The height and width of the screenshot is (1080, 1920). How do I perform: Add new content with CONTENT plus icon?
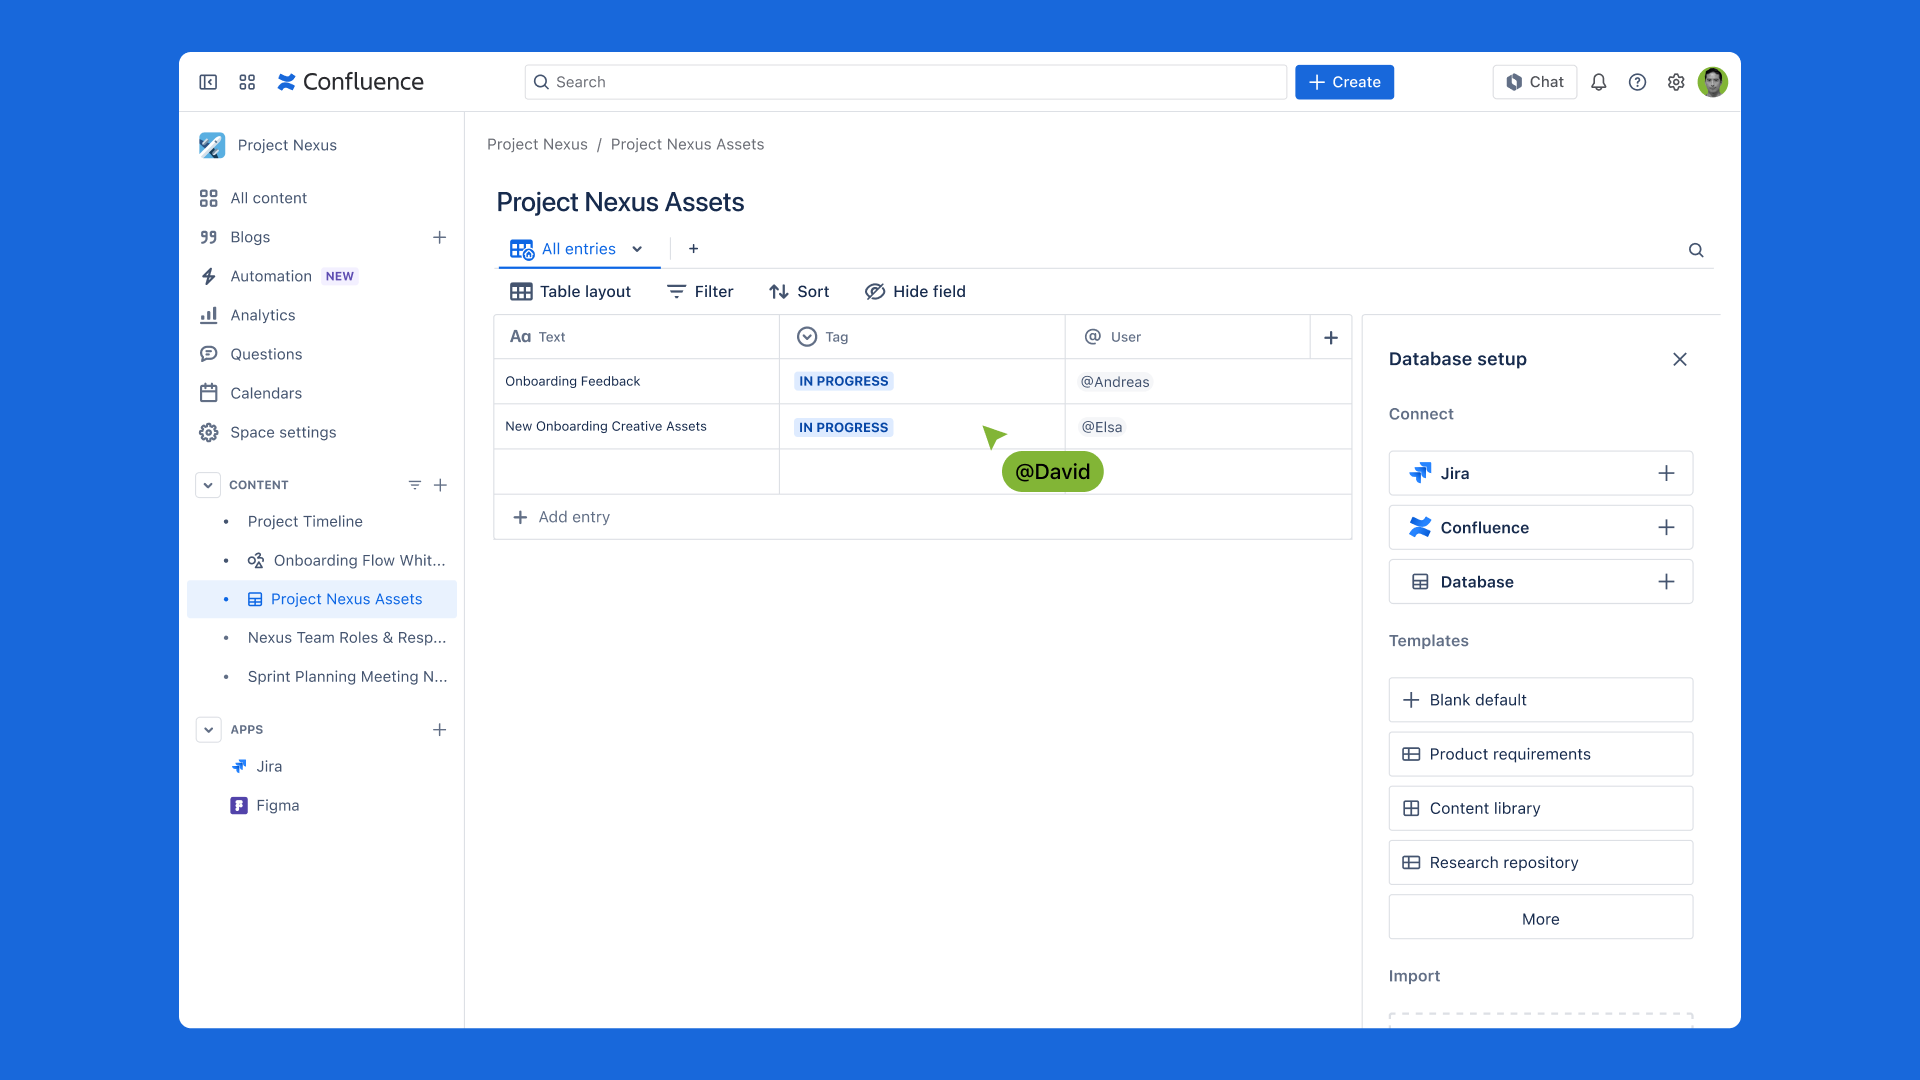pos(440,485)
